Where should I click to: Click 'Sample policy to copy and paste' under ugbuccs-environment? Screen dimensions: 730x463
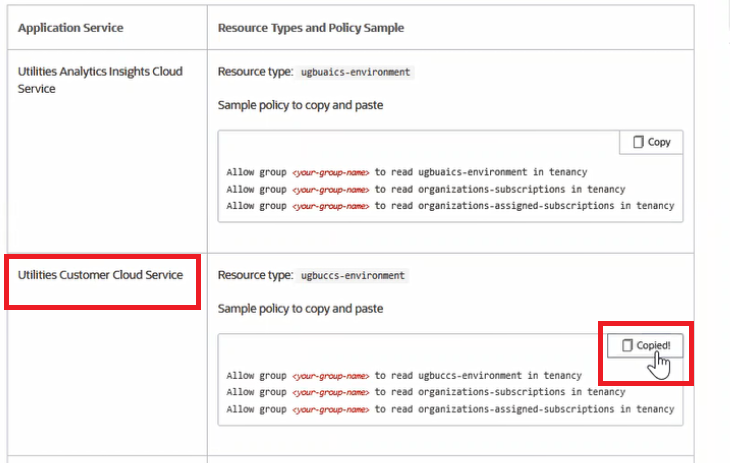coord(300,308)
